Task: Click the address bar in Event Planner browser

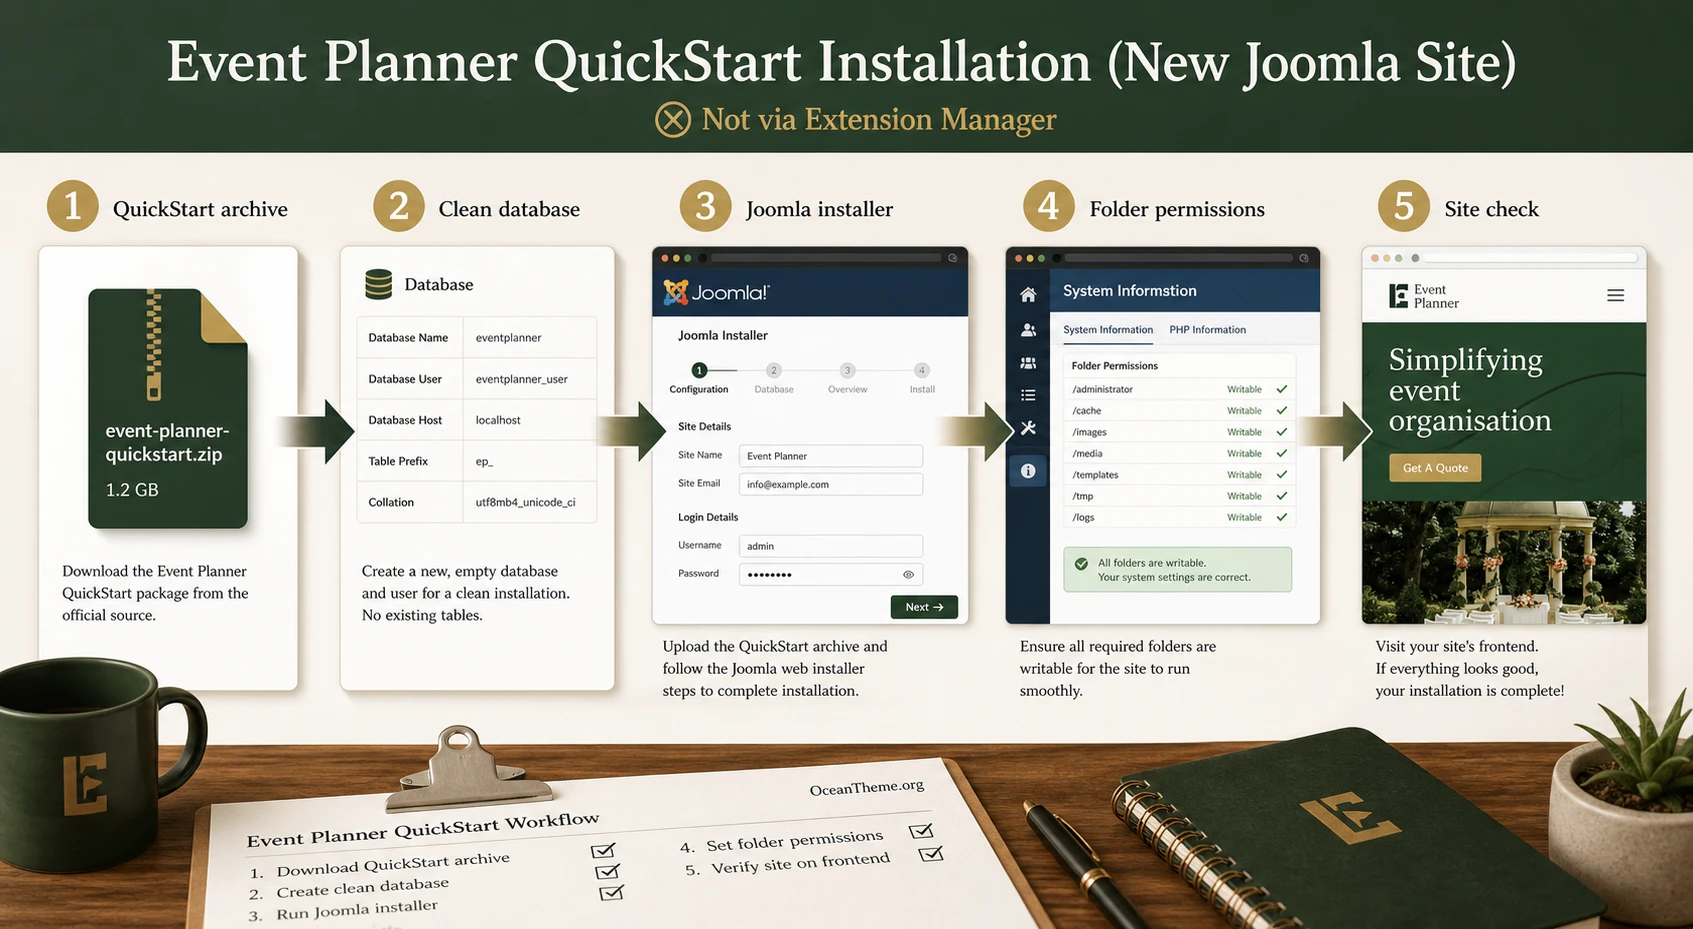Action: click(x=1530, y=258)
